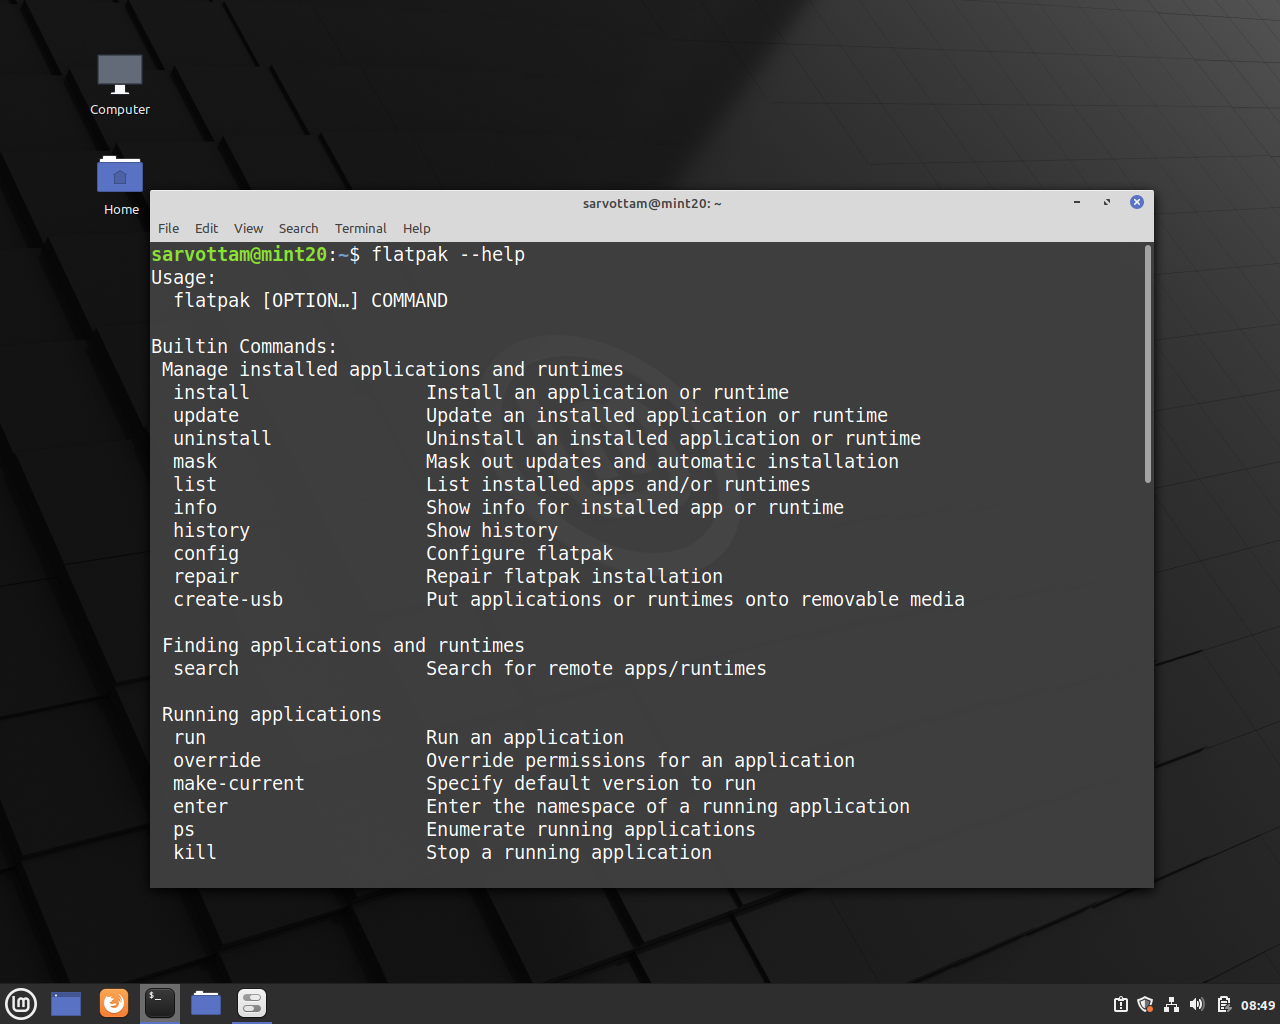Image resolution: width=1280 pixels, height=1024 pixels.
Task: Open the file manager from the taskbar
Action: click(x=205, y=1003)
